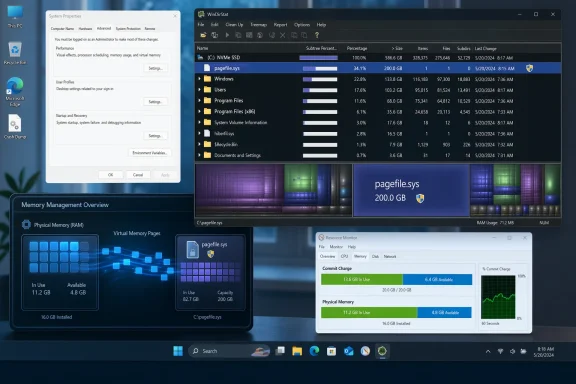
Task: Click OK in System Properties
Action: point(111,175)
